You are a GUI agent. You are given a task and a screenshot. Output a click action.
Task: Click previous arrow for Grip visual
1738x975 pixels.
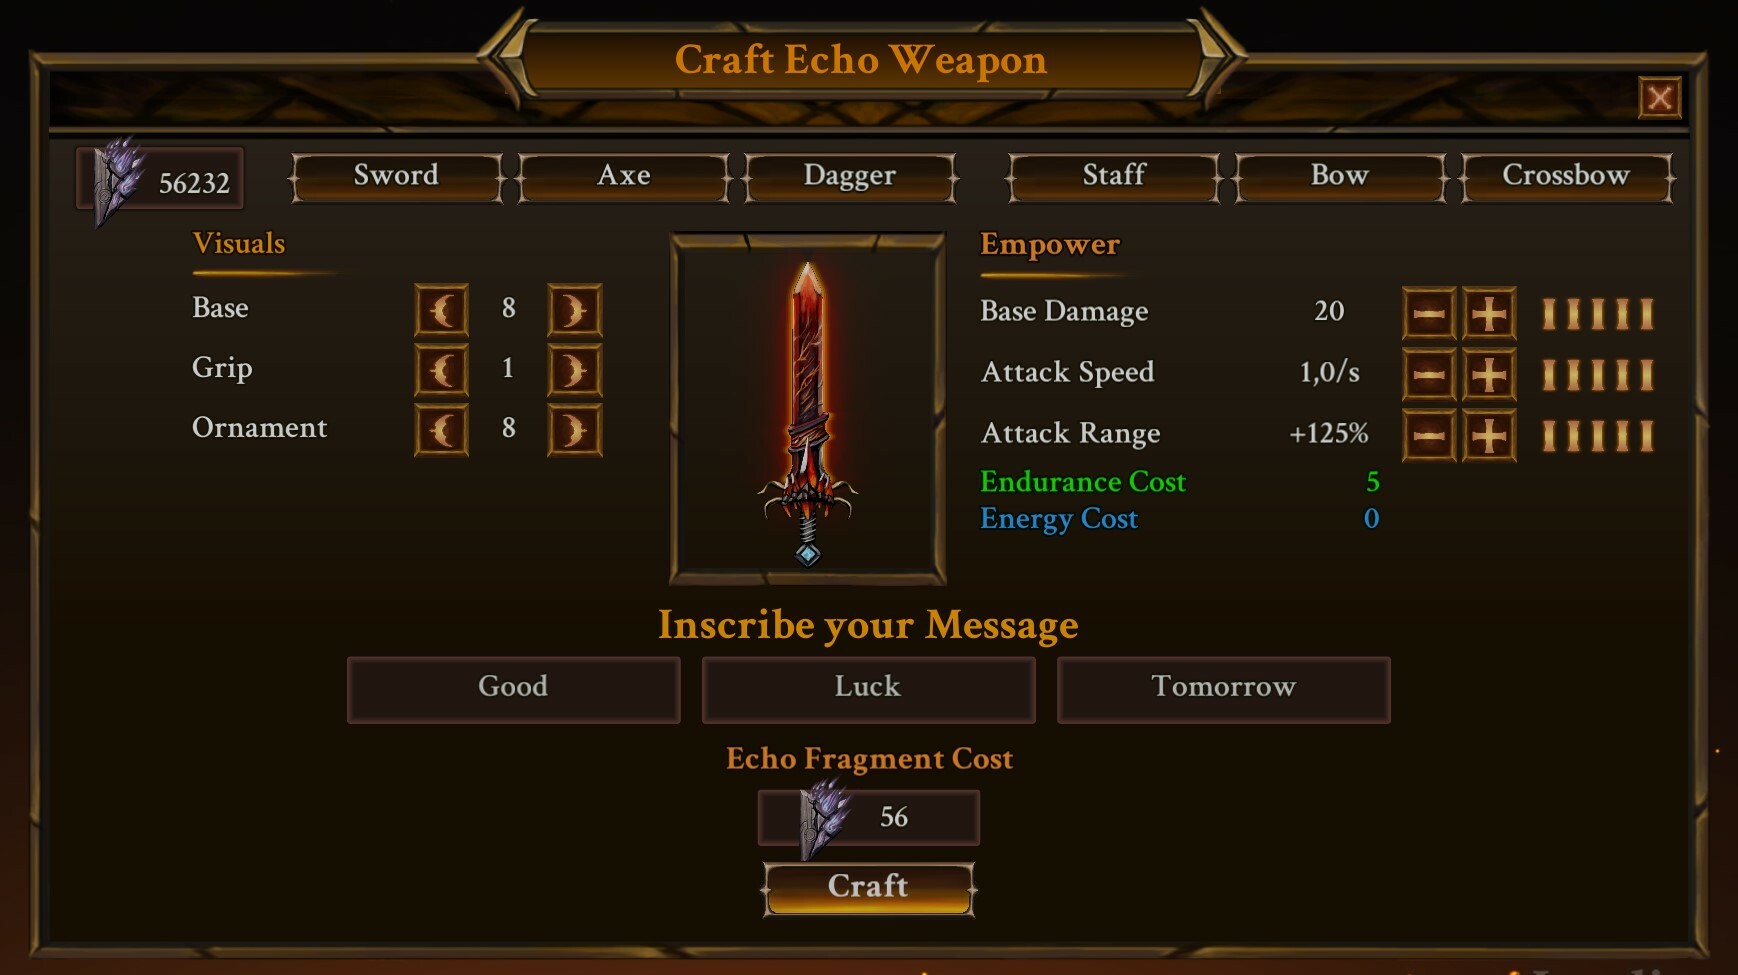tap(442, 371)
